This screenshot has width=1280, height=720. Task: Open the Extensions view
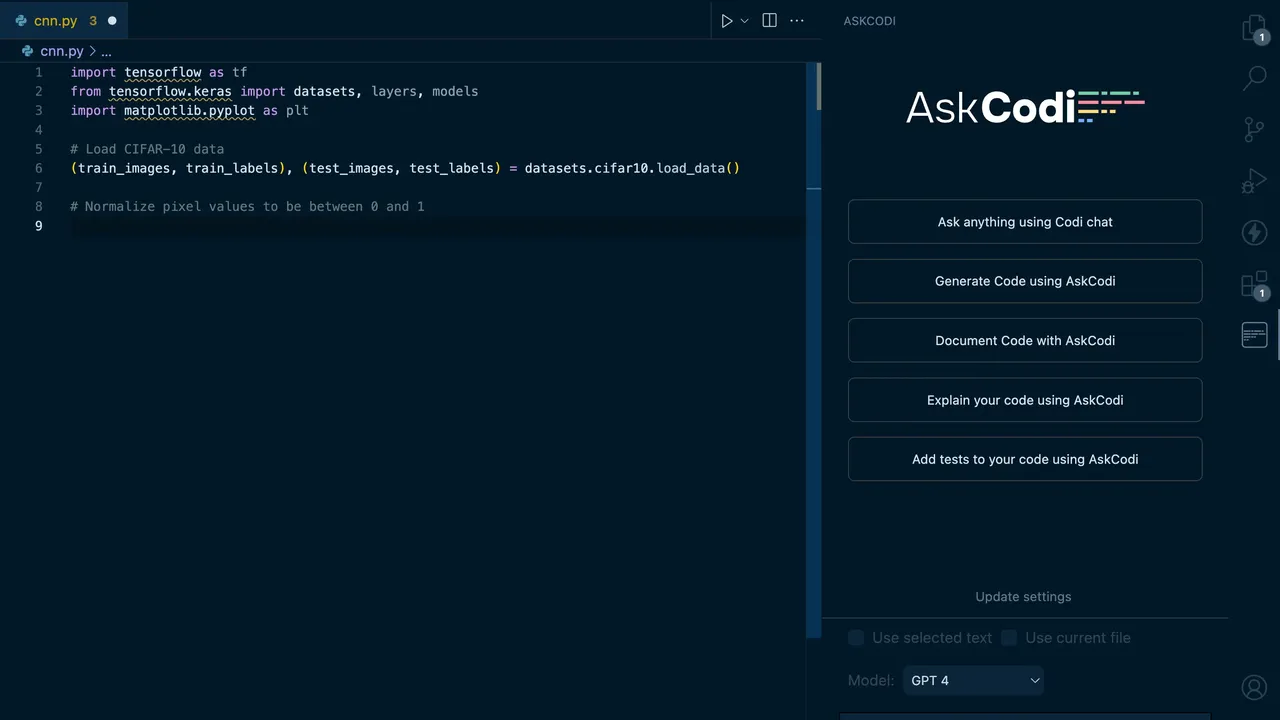[x=1254, y=285]
